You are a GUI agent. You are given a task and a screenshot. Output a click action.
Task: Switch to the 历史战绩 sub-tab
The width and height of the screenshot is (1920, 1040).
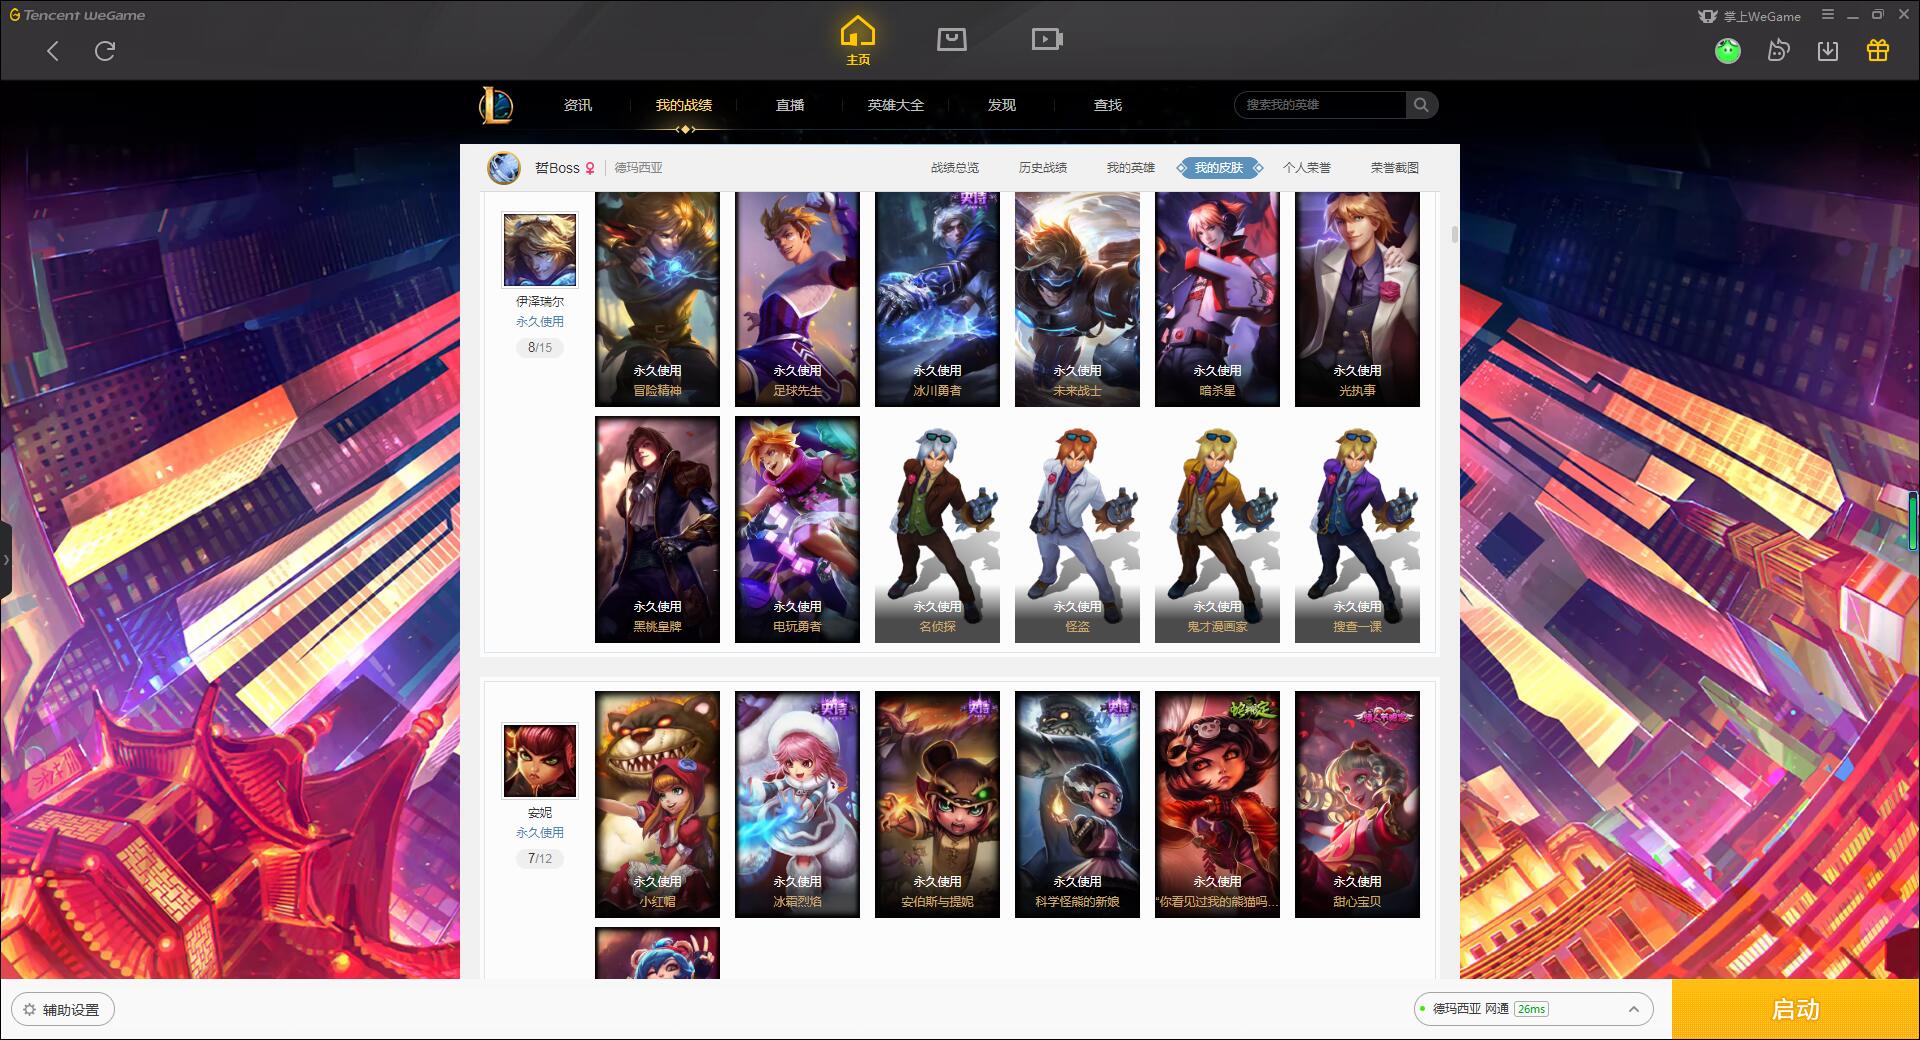pos(1043,168)
